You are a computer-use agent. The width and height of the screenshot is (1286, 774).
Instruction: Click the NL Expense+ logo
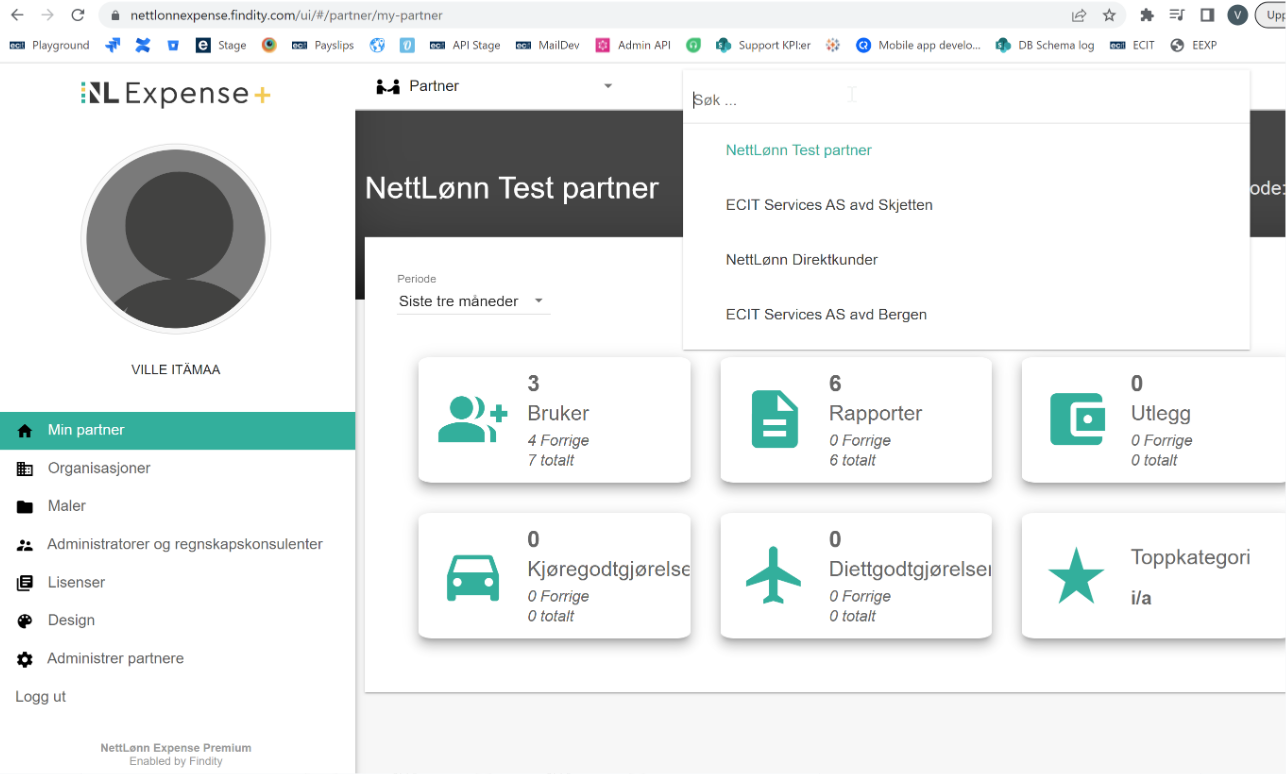176,94
